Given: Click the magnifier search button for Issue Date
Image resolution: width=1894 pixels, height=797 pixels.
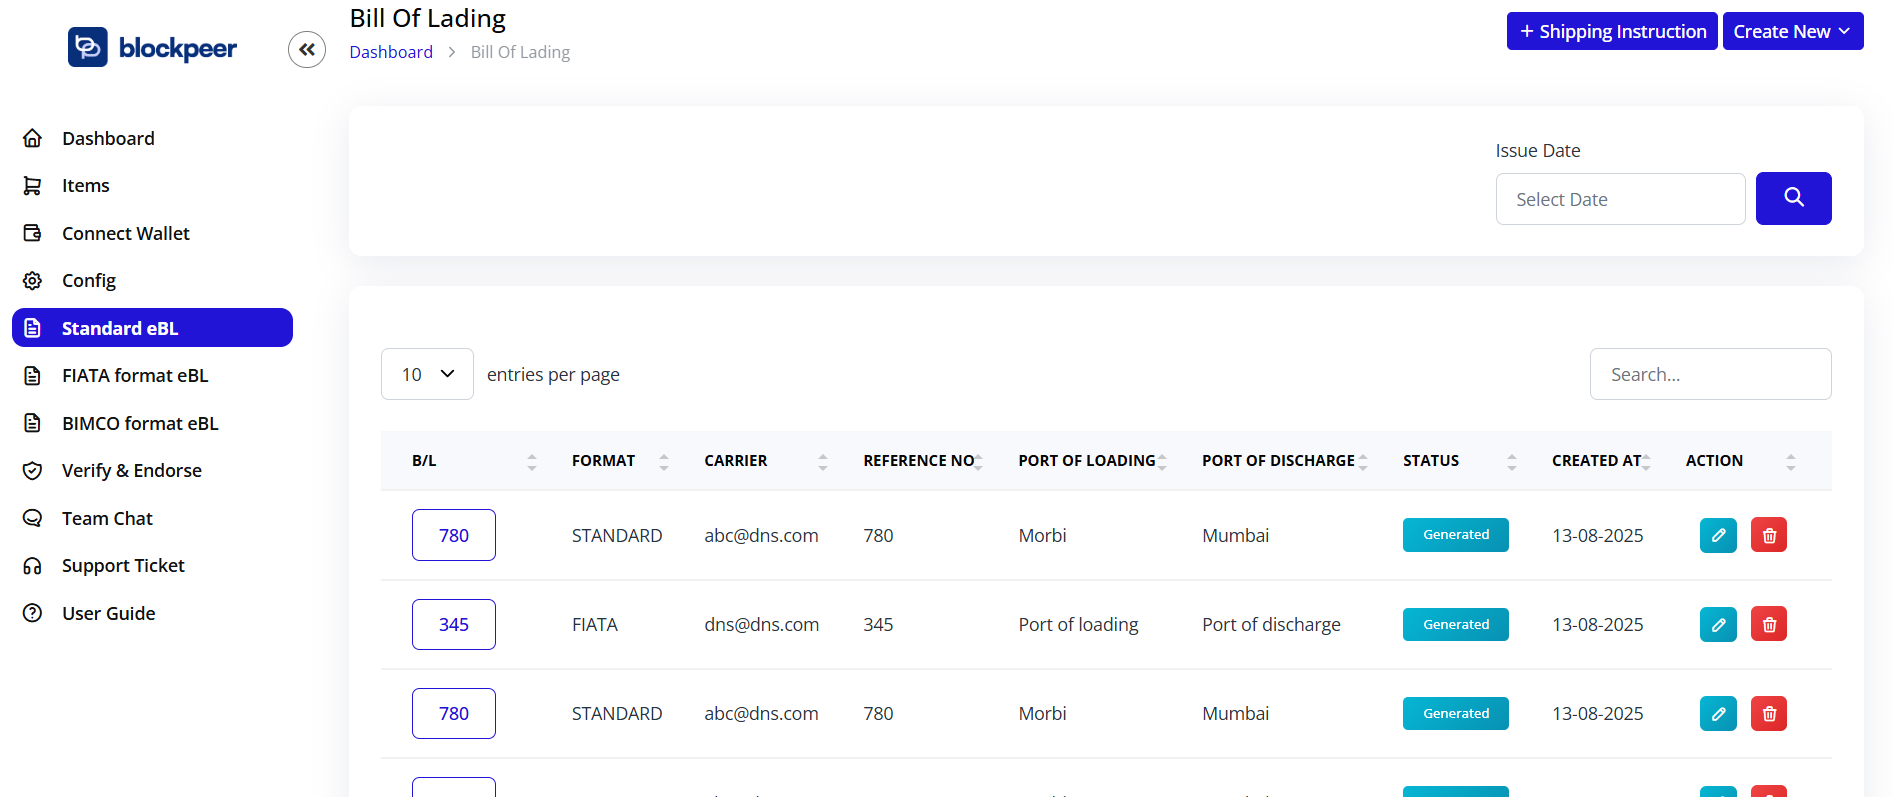Looking at the screenshot, I should (x=1793, y=198).
